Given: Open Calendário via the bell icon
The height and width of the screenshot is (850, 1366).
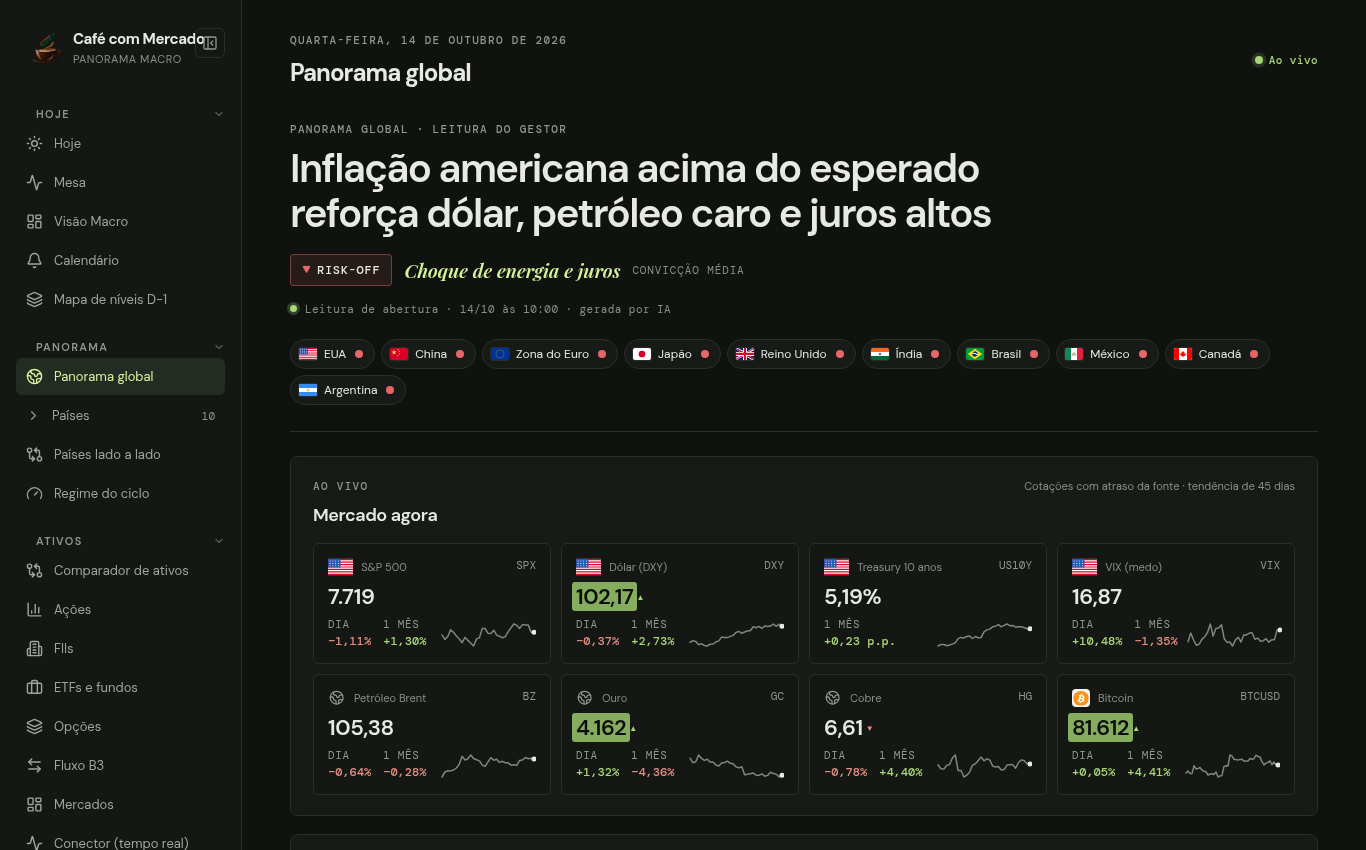Looking at the screenshot, I should 35,261.
